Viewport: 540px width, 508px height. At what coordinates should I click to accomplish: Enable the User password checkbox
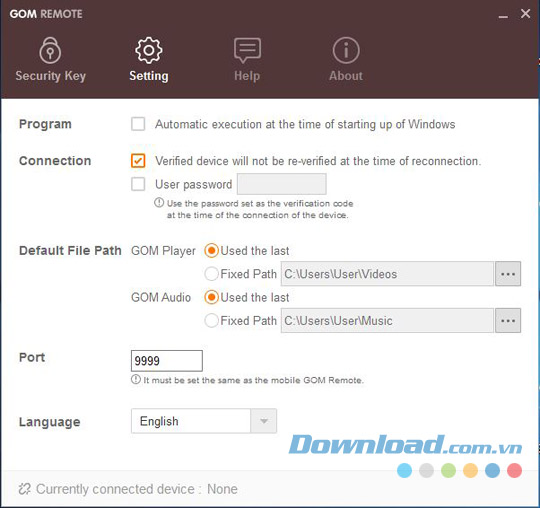(x=138, y=184)
